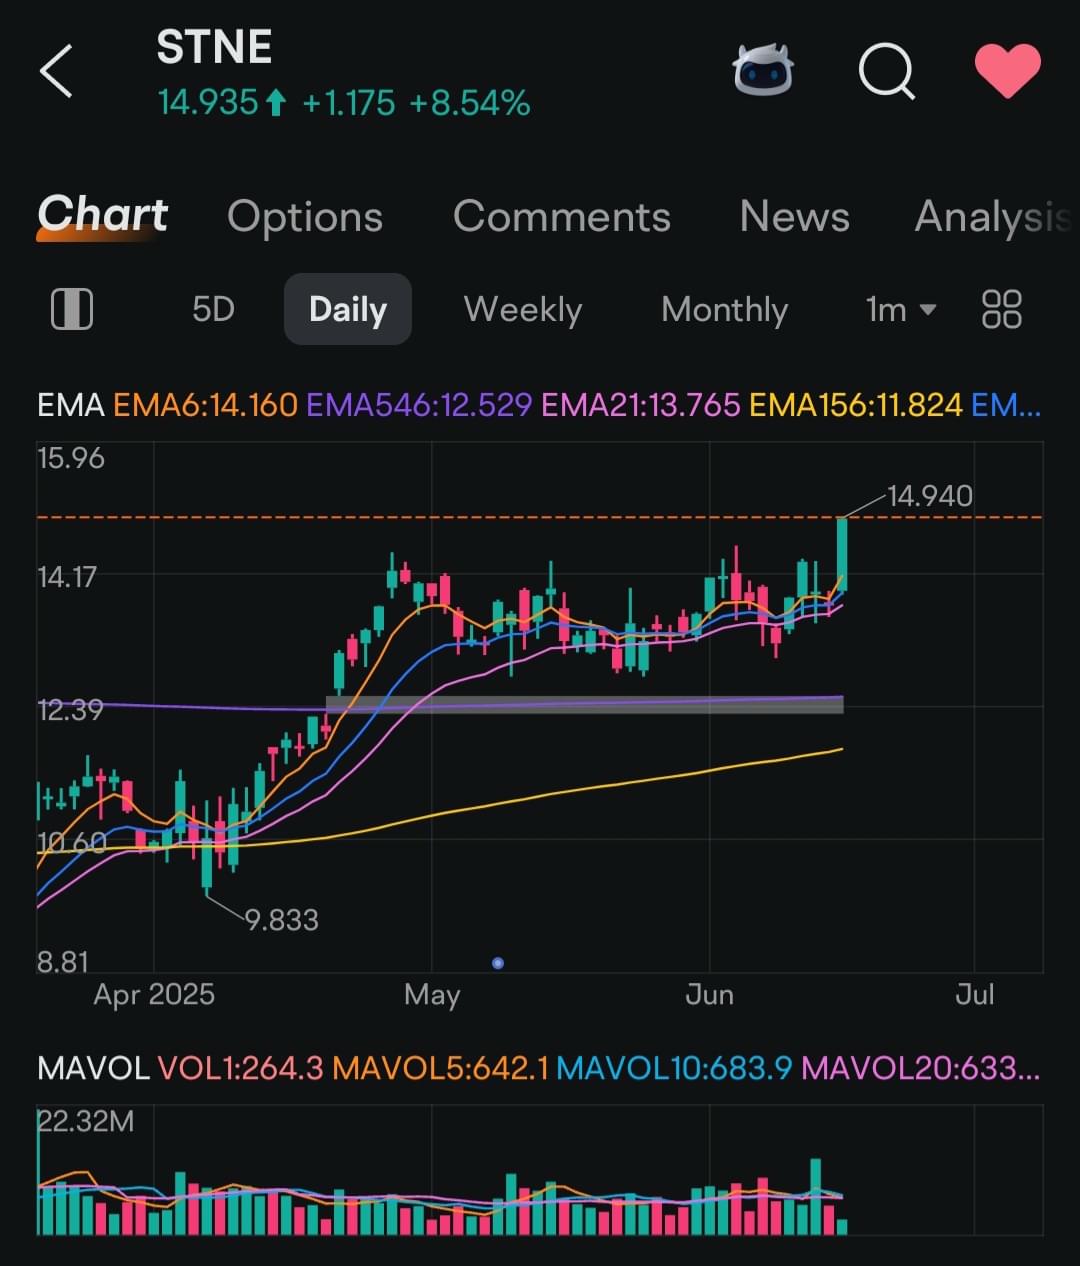Tap the Jun axis label
This screenshot has width=1080, height=1266.
pos(709,994)
